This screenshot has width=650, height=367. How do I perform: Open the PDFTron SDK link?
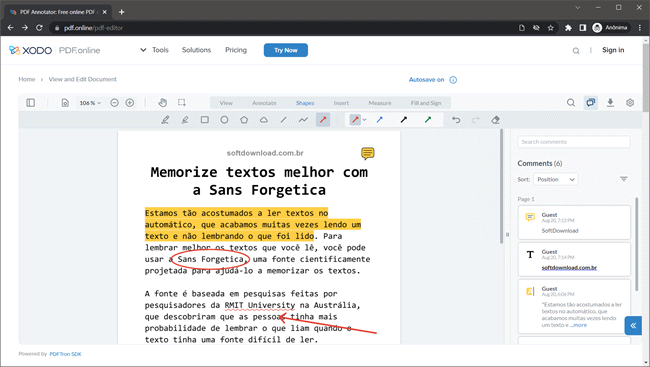(x=65, y=354)
